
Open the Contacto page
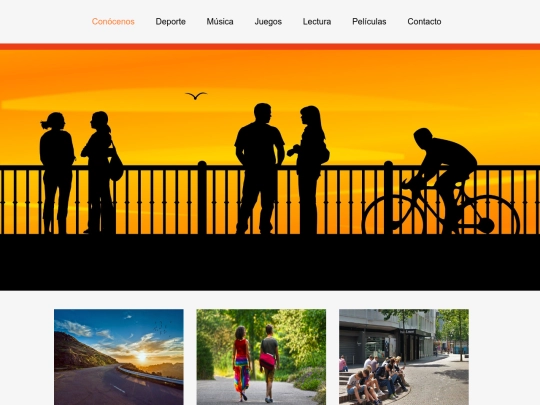pos(424,22)
